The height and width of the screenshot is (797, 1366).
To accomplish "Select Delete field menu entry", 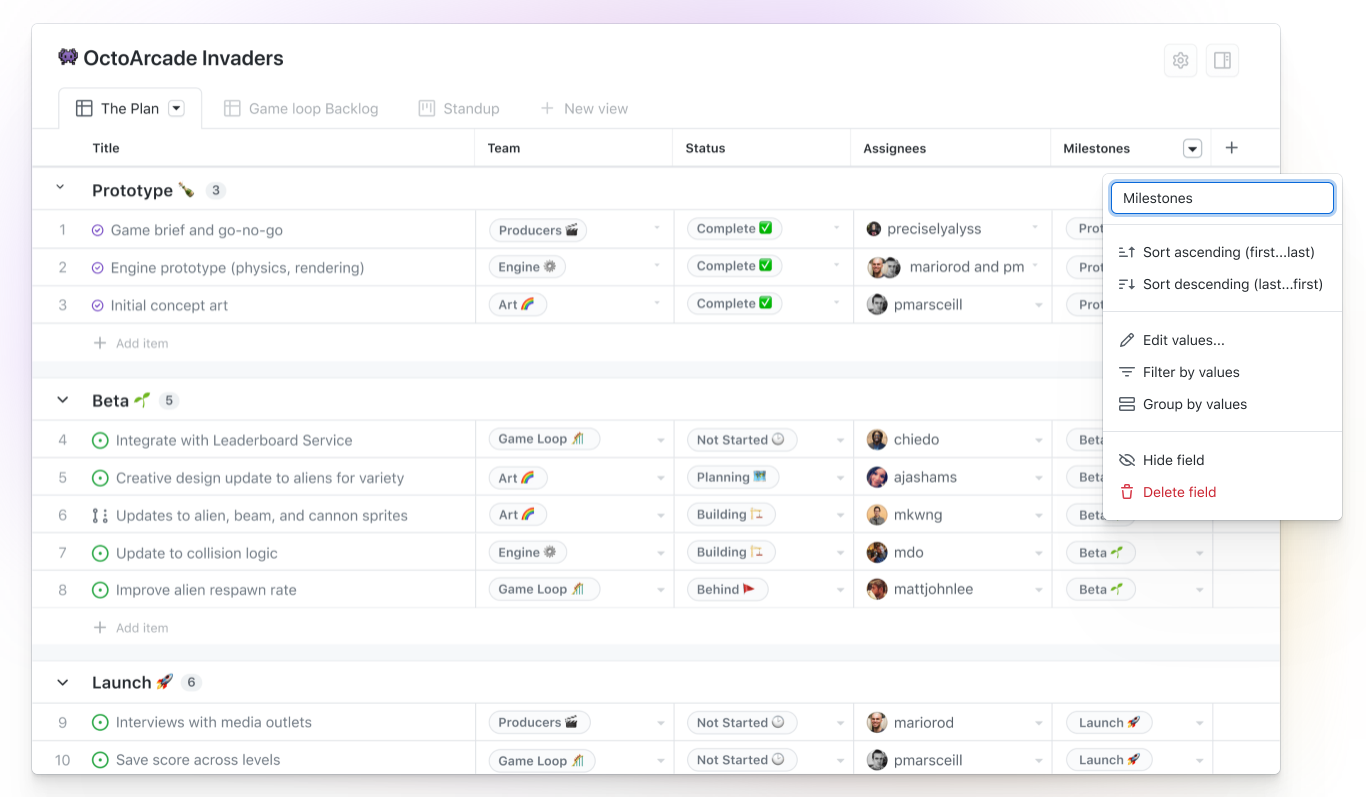I will pos(1222,492).
